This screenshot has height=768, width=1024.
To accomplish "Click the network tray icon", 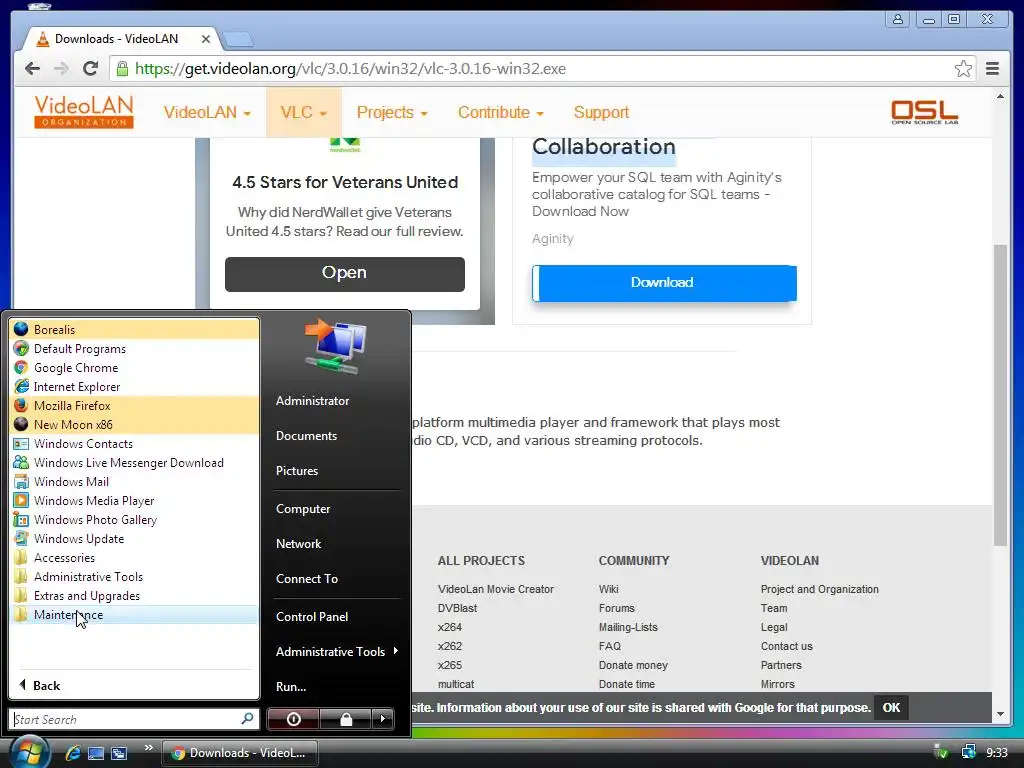I will pyautogui.click(x=968, y=752).
